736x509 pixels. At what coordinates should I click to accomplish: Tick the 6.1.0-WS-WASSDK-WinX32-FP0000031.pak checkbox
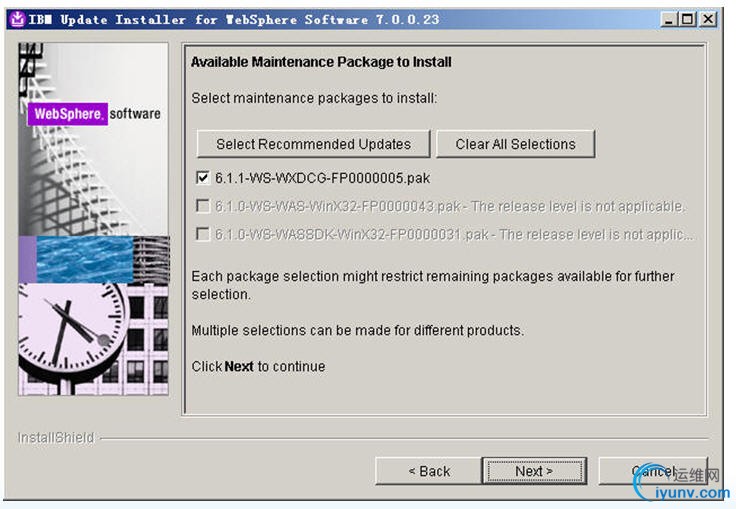tap(203, 234)
